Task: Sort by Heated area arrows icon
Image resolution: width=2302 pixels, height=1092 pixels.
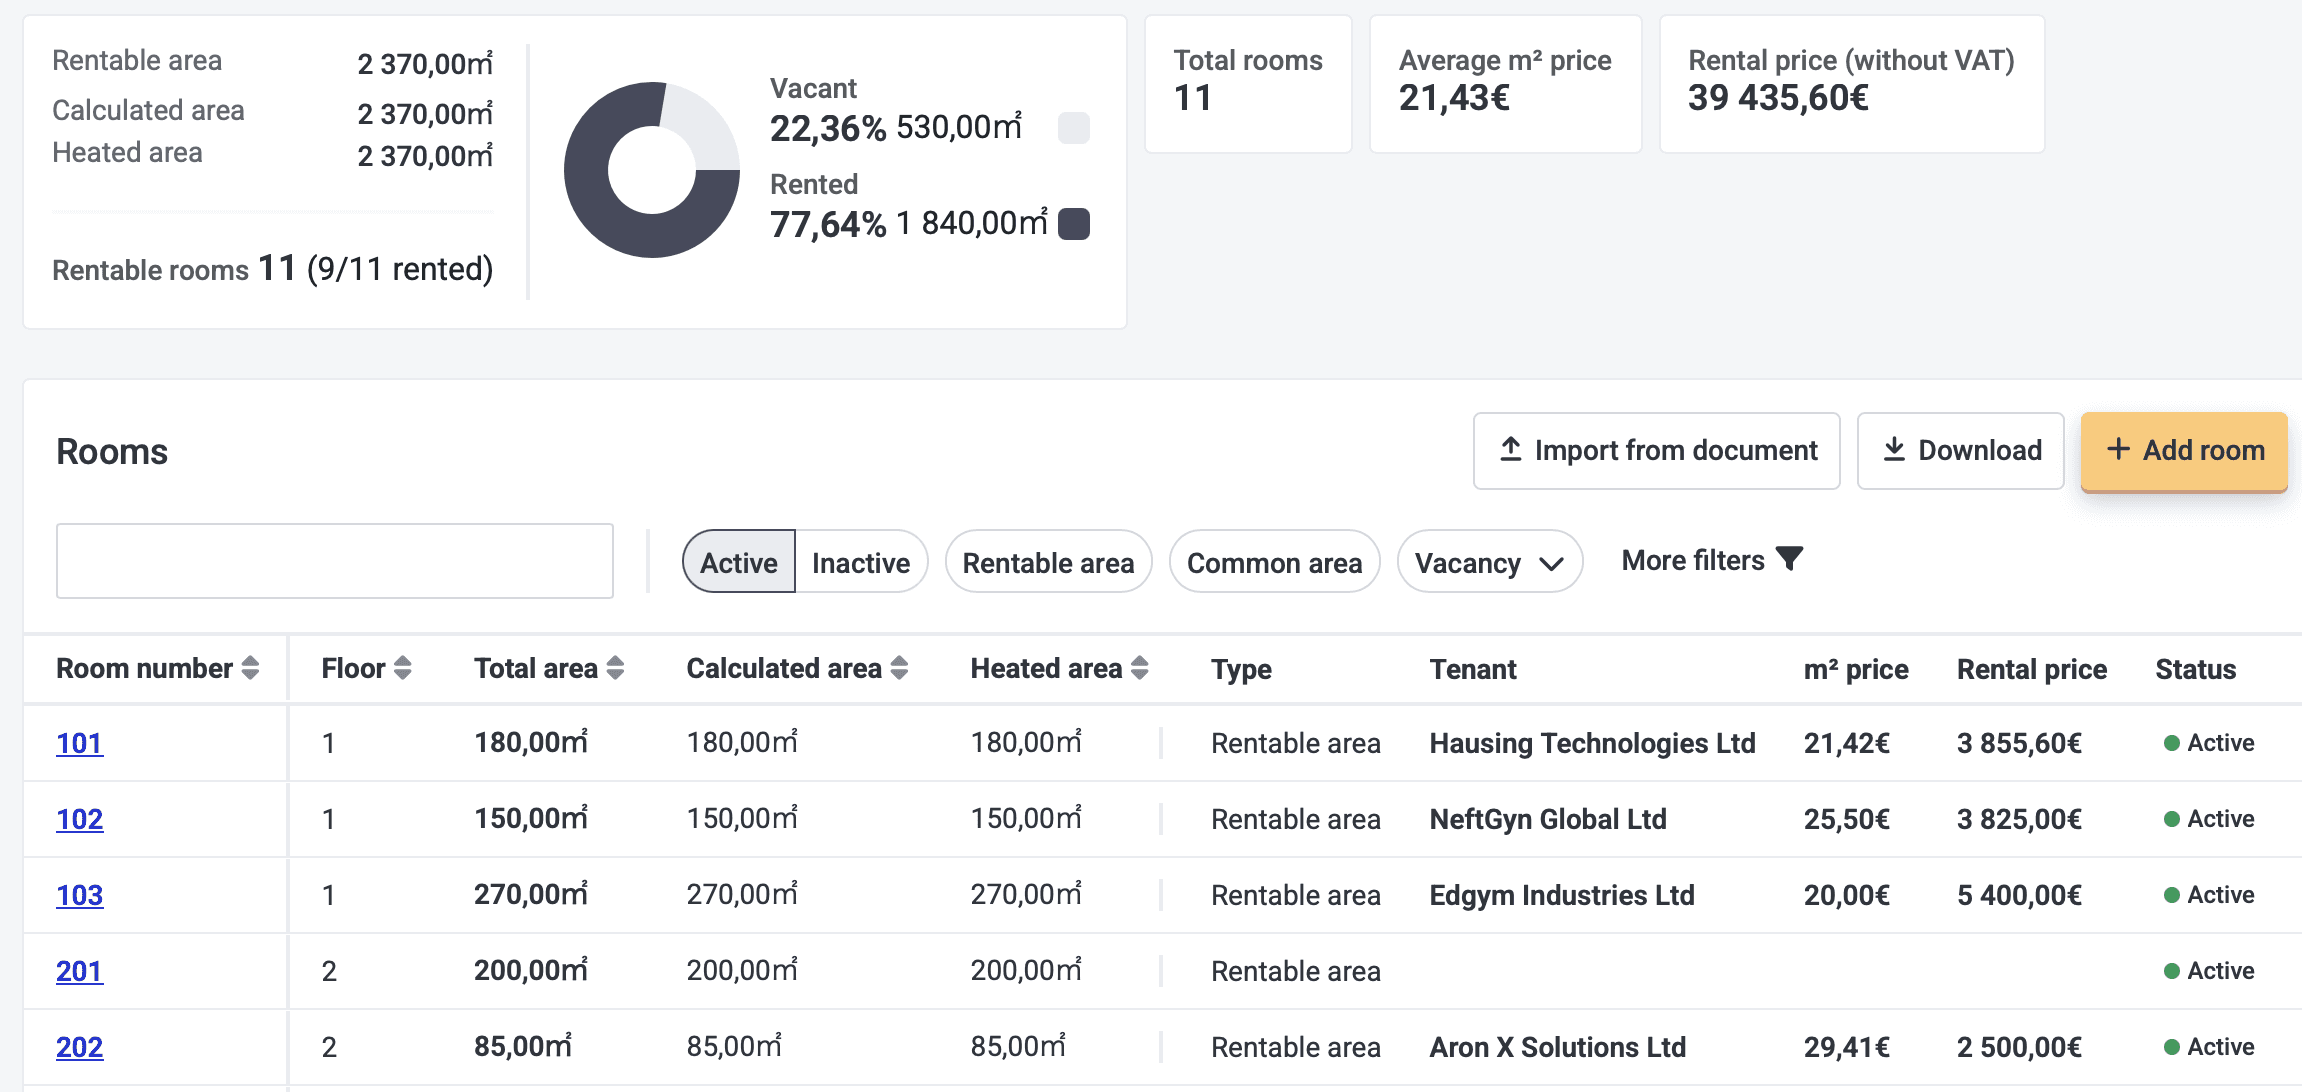Action: pos(1139,668)
